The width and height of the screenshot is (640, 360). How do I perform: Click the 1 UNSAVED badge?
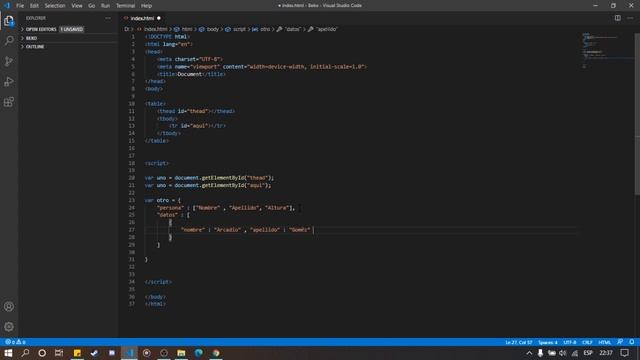pos(72,29)
